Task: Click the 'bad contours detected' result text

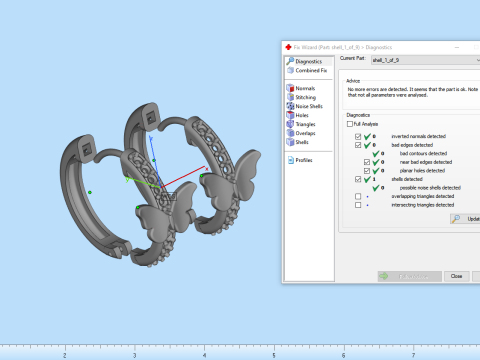Action: 423,153
